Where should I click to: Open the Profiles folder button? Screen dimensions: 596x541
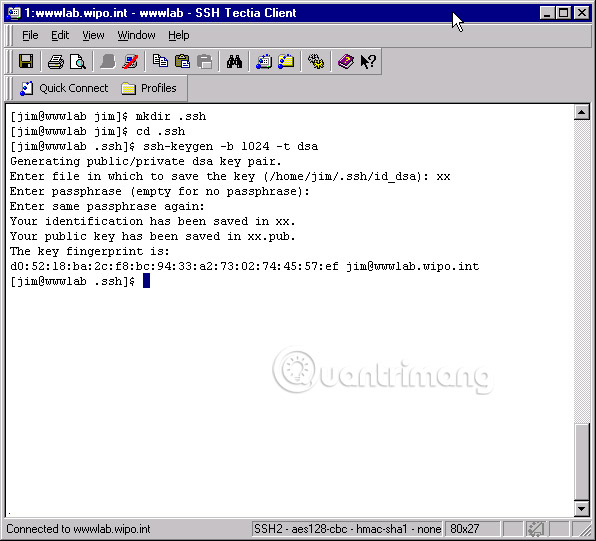coord(149,88)
